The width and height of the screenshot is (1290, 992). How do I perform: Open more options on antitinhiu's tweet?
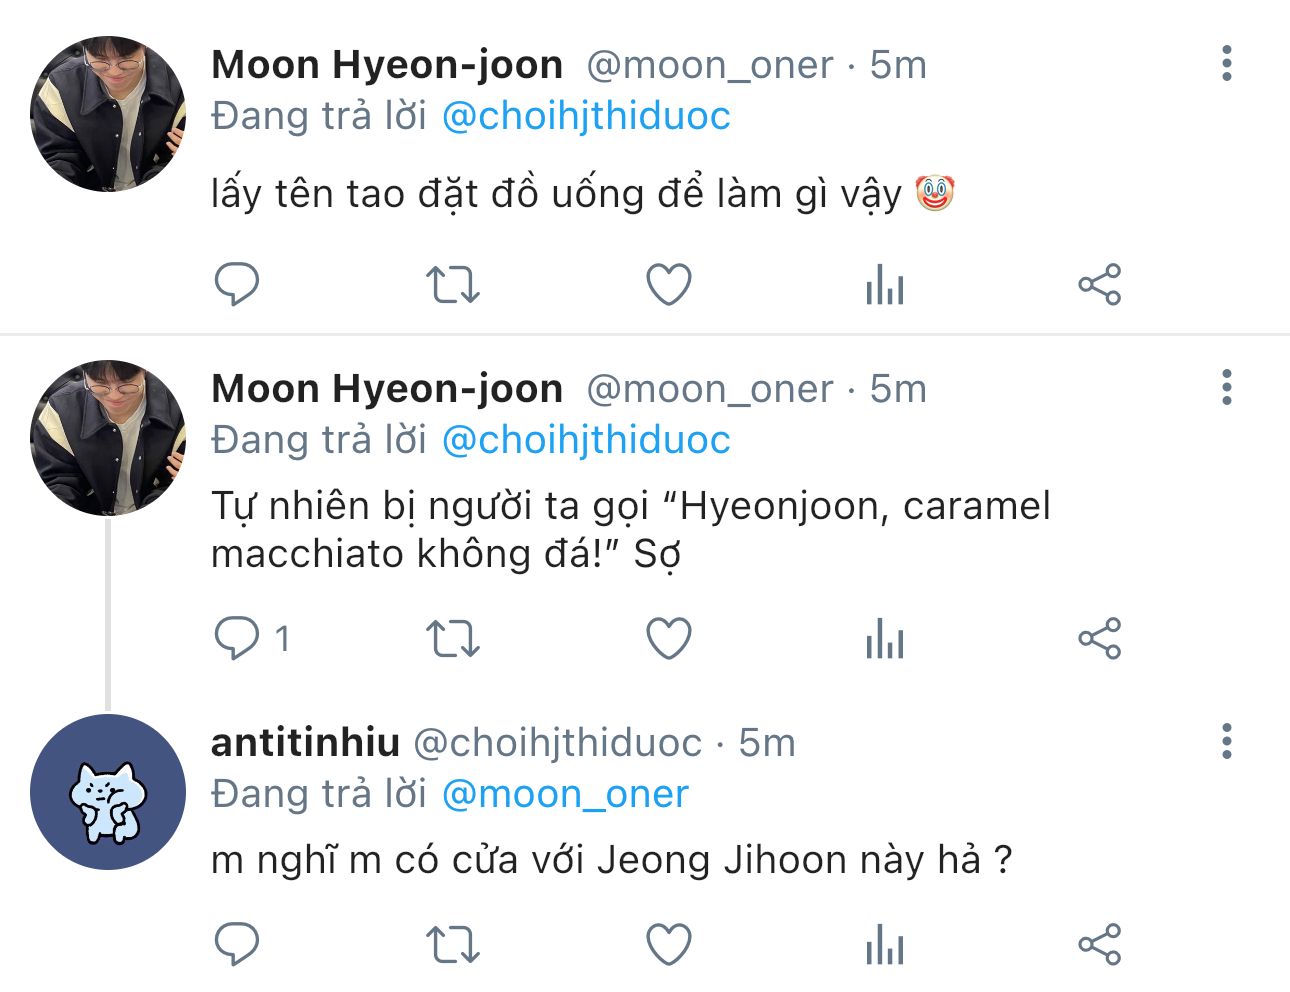(x=1227, y=742)
